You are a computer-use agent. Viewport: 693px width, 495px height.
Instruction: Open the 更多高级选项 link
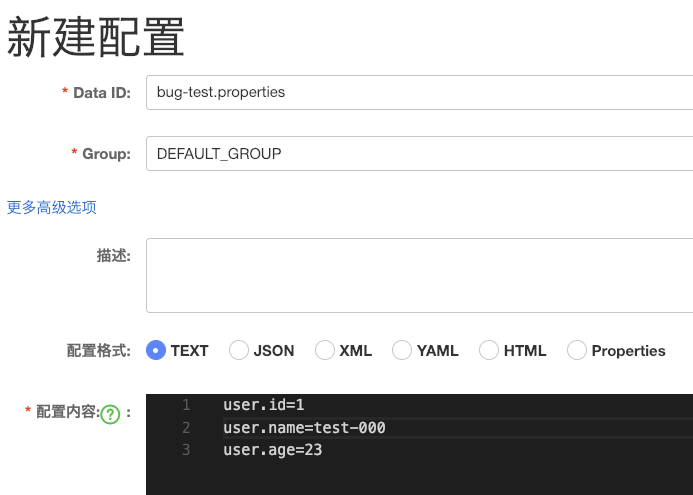[52, 207]
